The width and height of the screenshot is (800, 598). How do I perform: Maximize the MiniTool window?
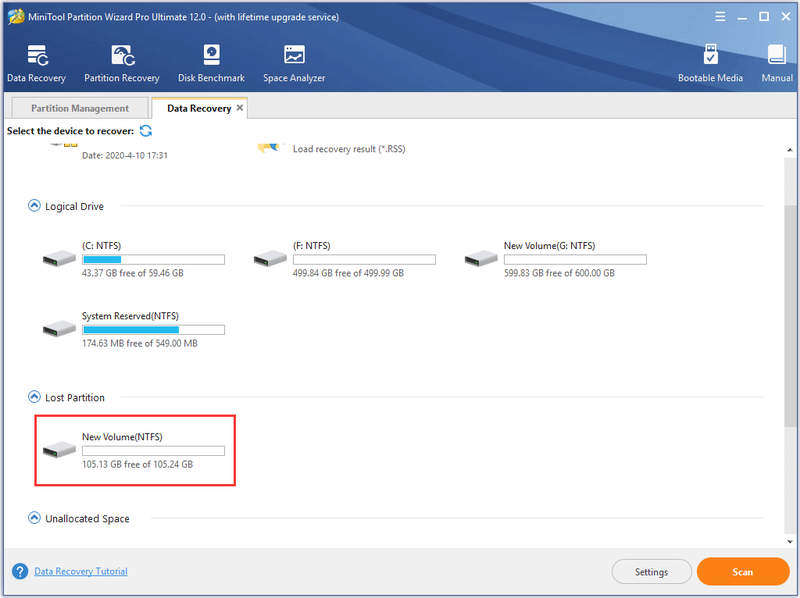[764, 17]
